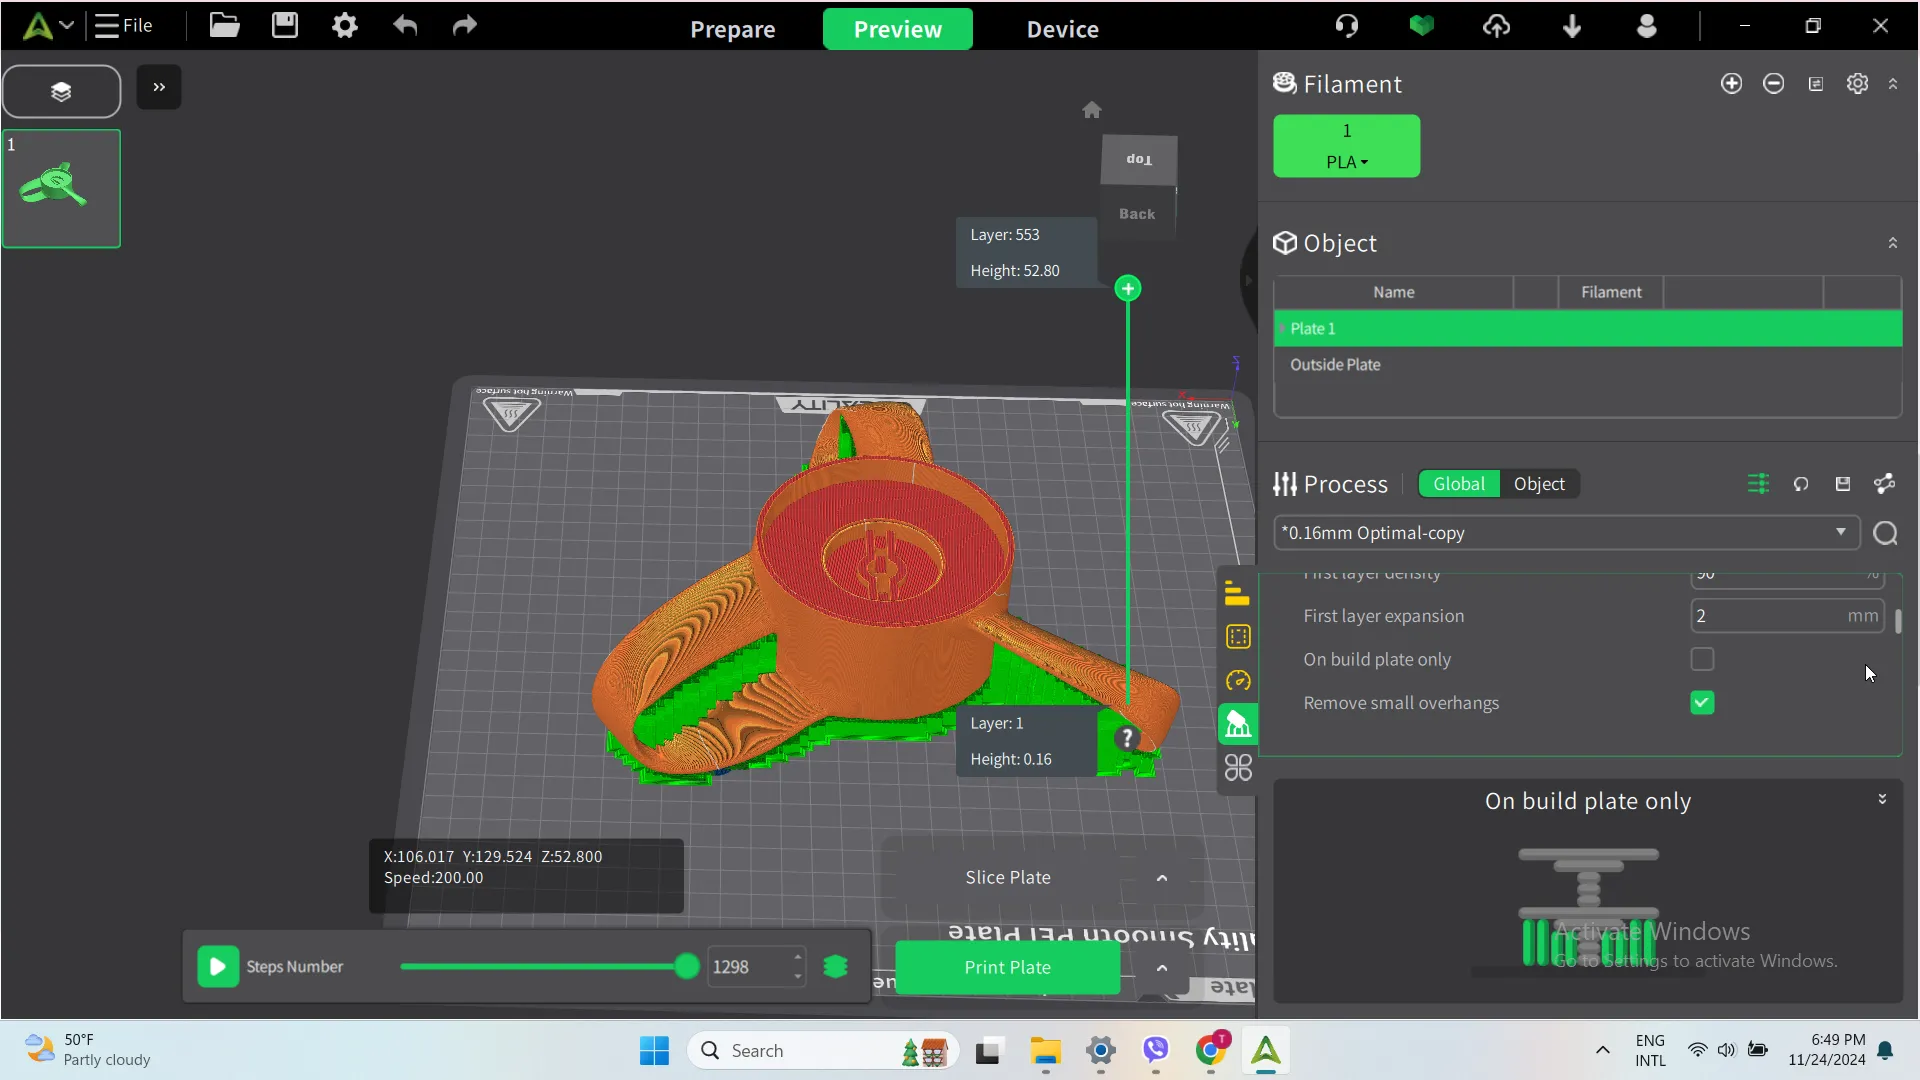The height and width of the screenshot is (1080, 1920).
Task: Click the process search magnifier icon
Action: click(1885, 534)
